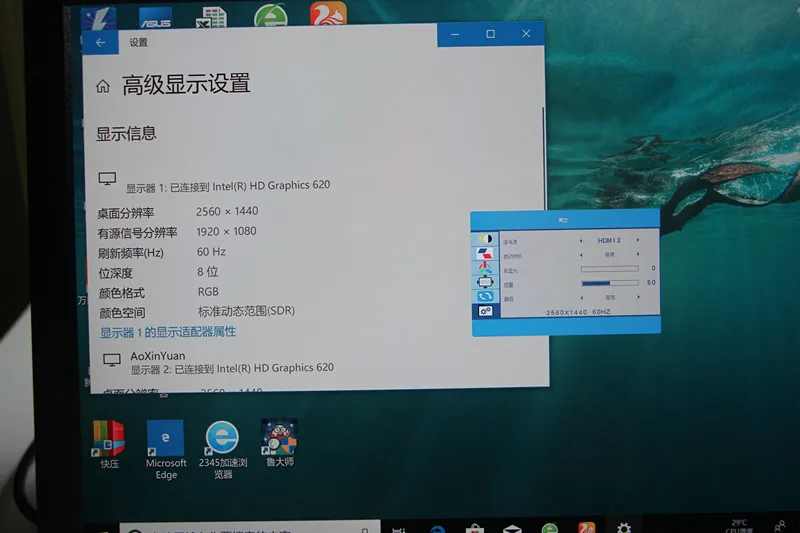Click the left arrow next to HDMI 2

[x=581, y=240]
